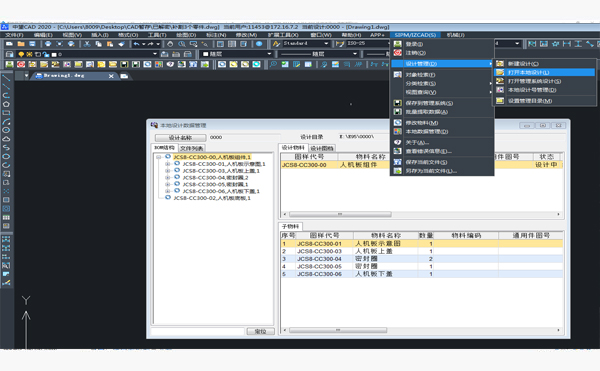
Task: Click the Layer Properties Manager icon
Action: [10, 54]
